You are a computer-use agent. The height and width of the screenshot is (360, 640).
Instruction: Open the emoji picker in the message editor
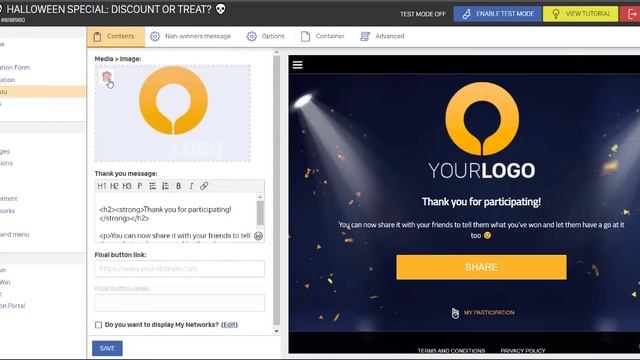(x=258, y=236)
